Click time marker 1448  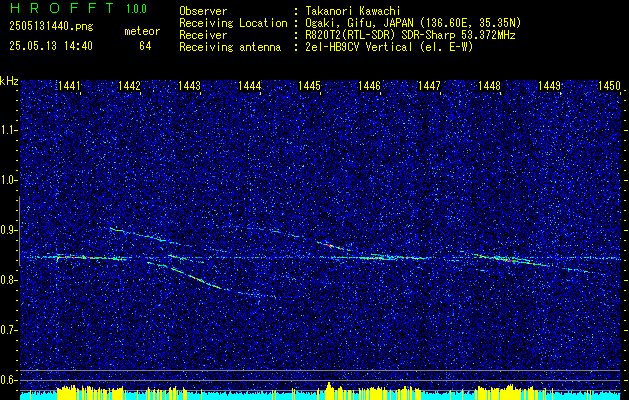(489, 86)
